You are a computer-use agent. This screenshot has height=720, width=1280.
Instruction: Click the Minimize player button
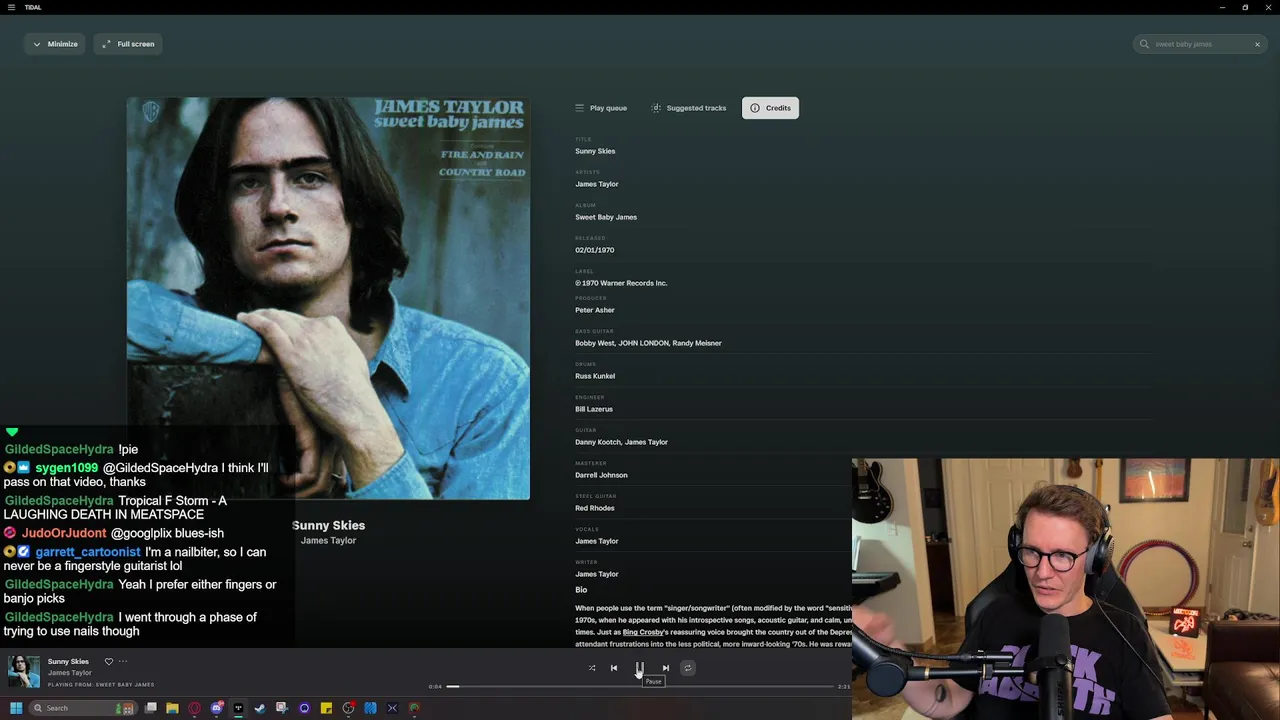click(55, 44)
